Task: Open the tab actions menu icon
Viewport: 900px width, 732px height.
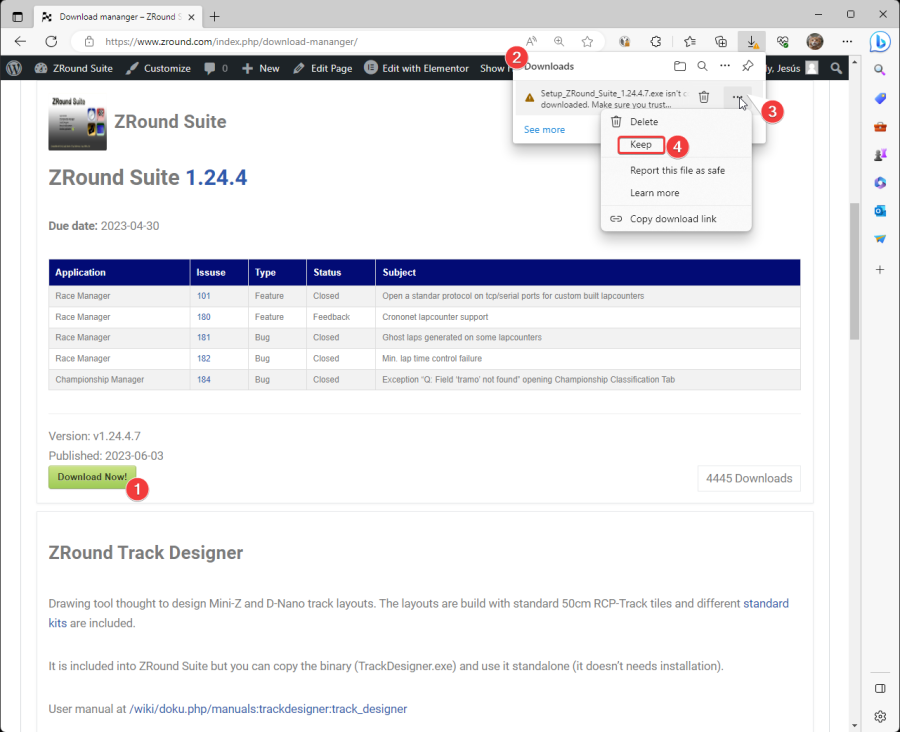Action: pyautogui.click(x=17, y=17)
